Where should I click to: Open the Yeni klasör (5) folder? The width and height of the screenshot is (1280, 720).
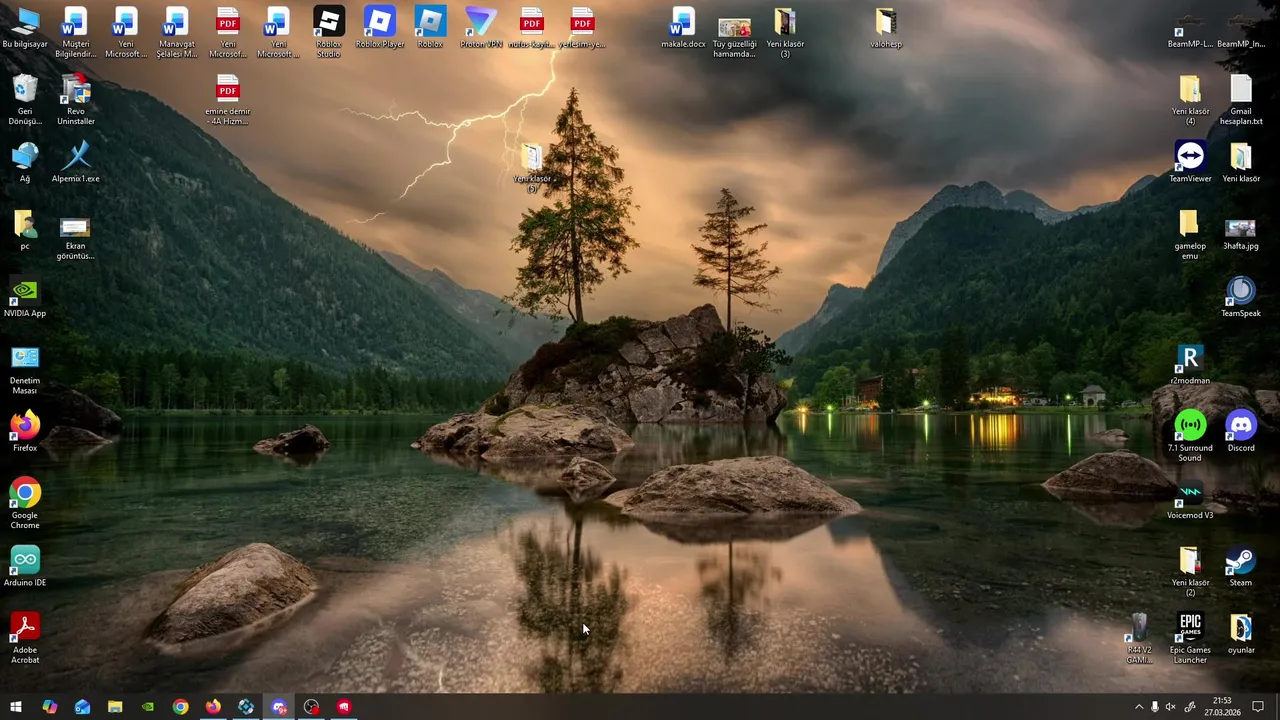(x=532, y=168)
